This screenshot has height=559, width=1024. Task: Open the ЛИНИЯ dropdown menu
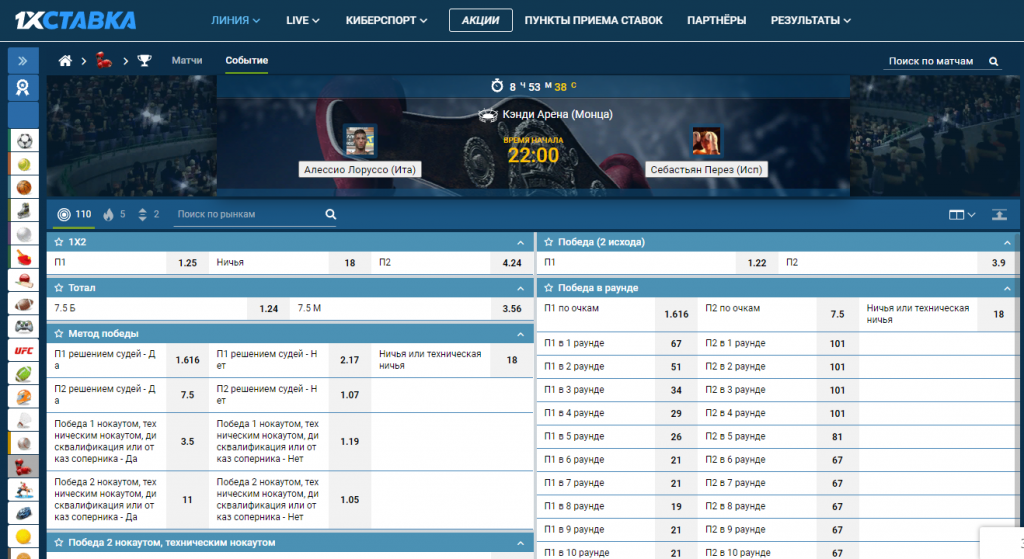[x=236, y=20]
